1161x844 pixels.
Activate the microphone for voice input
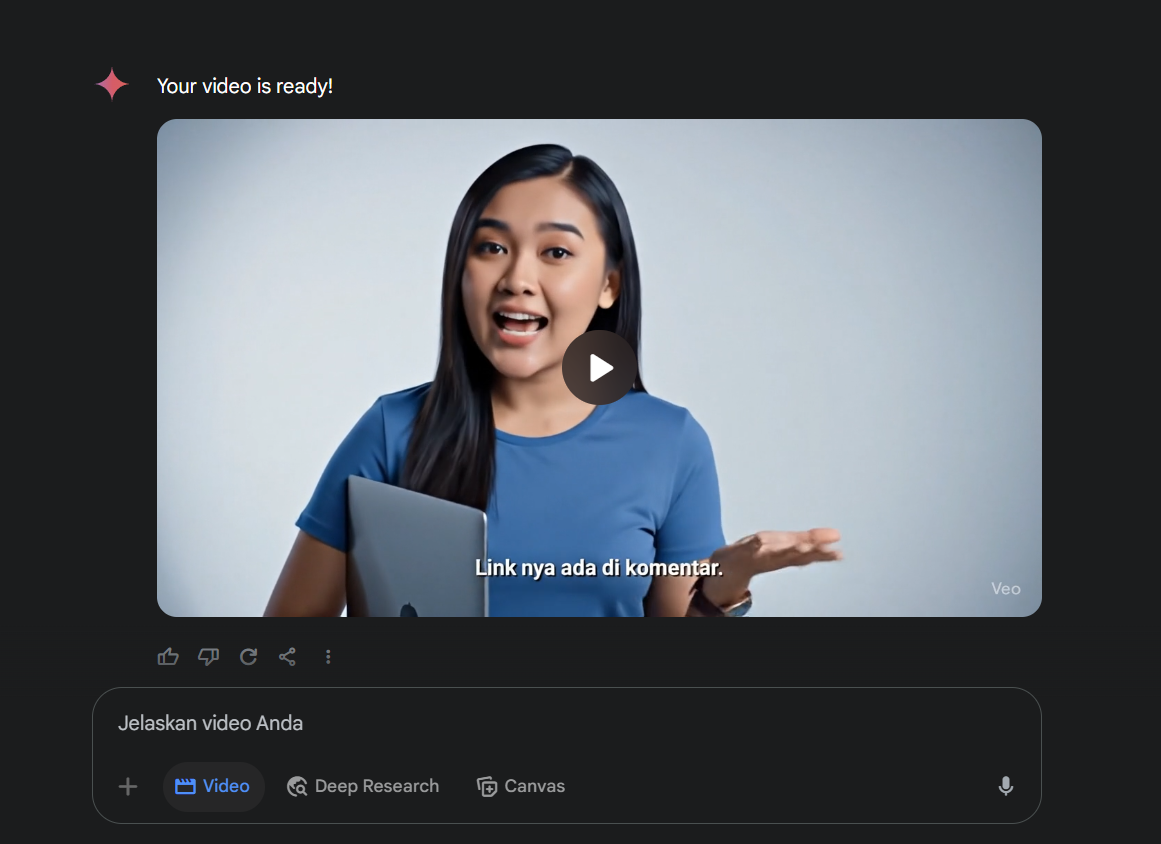click(1006, 786)
